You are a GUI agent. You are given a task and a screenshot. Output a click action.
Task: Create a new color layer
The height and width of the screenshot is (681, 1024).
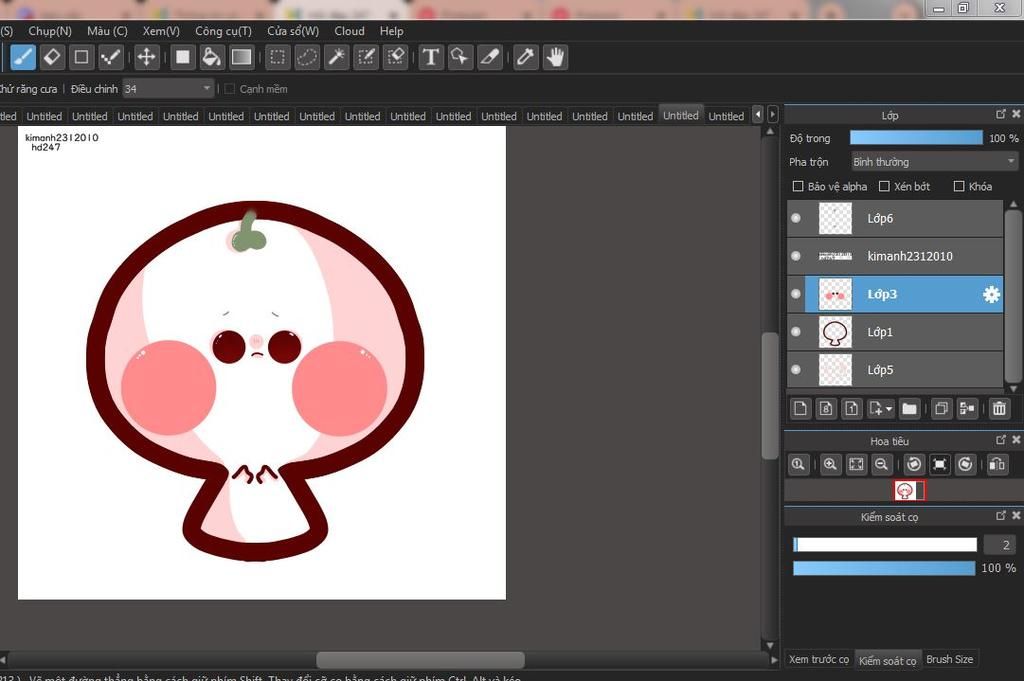[800, 409]
